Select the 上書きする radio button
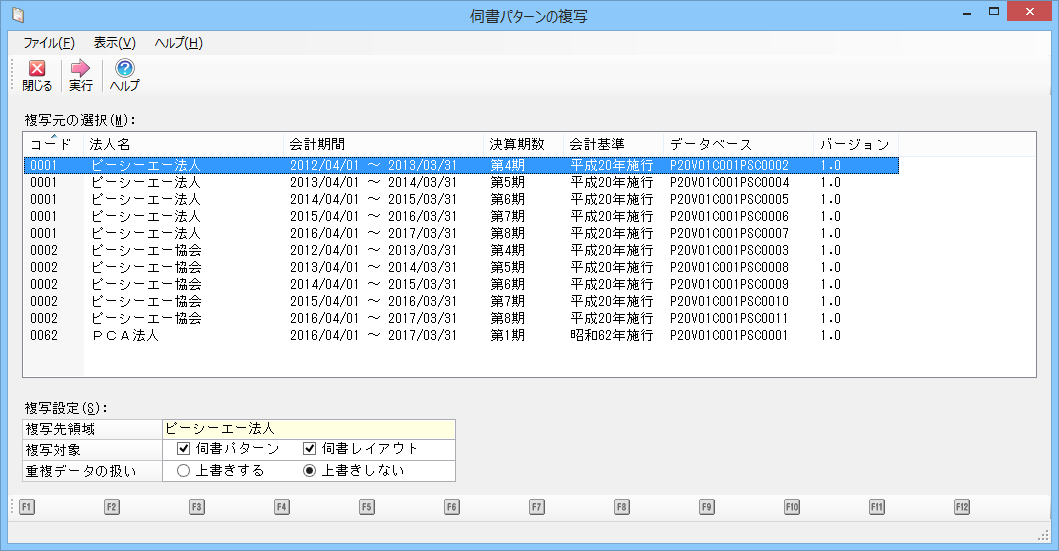The image size is (1059, 551). click(183, 470)
